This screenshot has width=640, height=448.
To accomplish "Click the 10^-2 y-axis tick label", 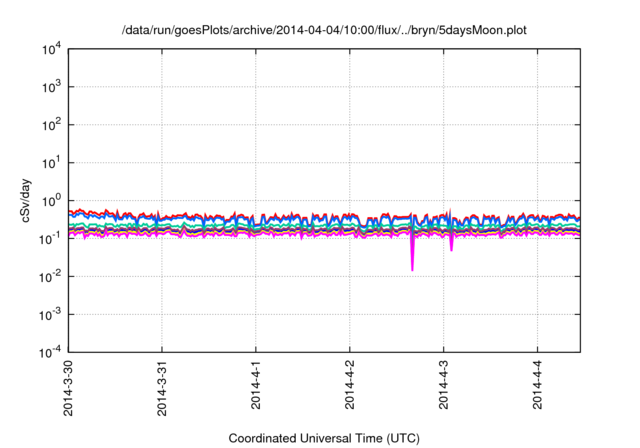I will click(x=50, y=277).
